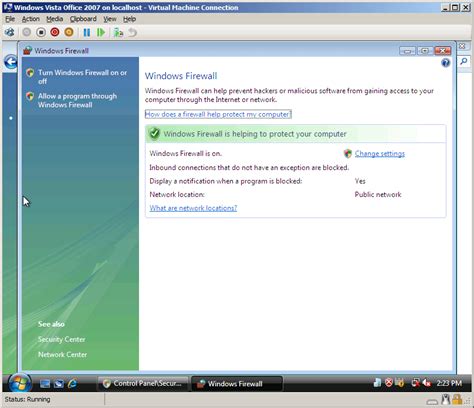Click the search magnifier in Control Panel window
Viewport: 474px width, 408px height.
464,61
